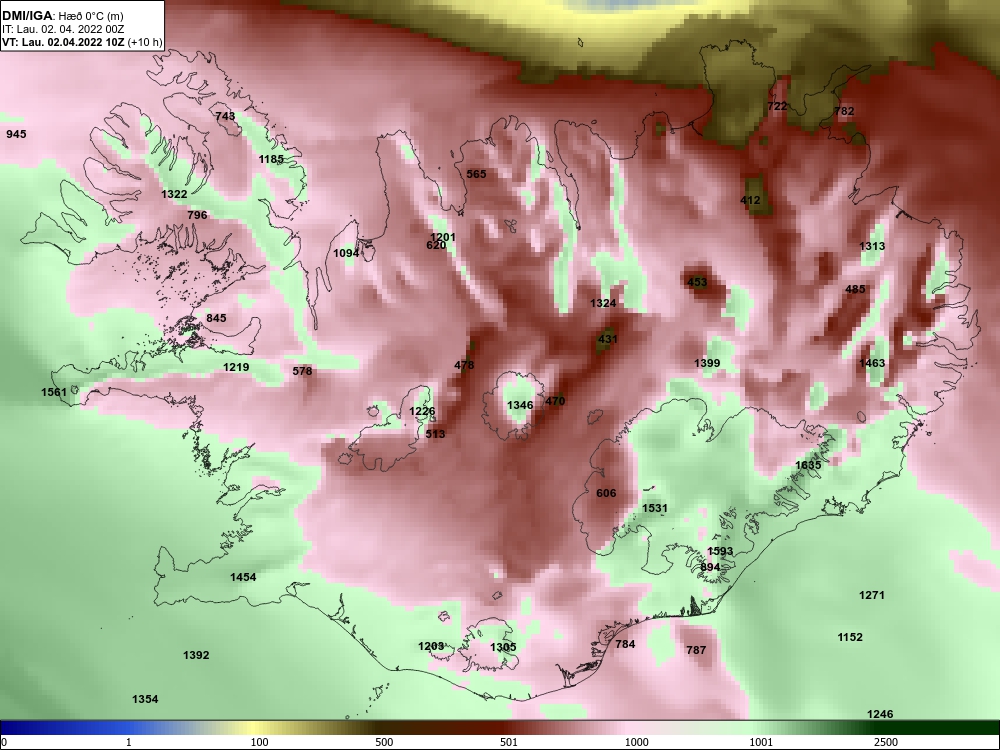The width and height of the screenshot is (1000, 750).
Task: Select the 1463 height value
Action: point(872,363)
